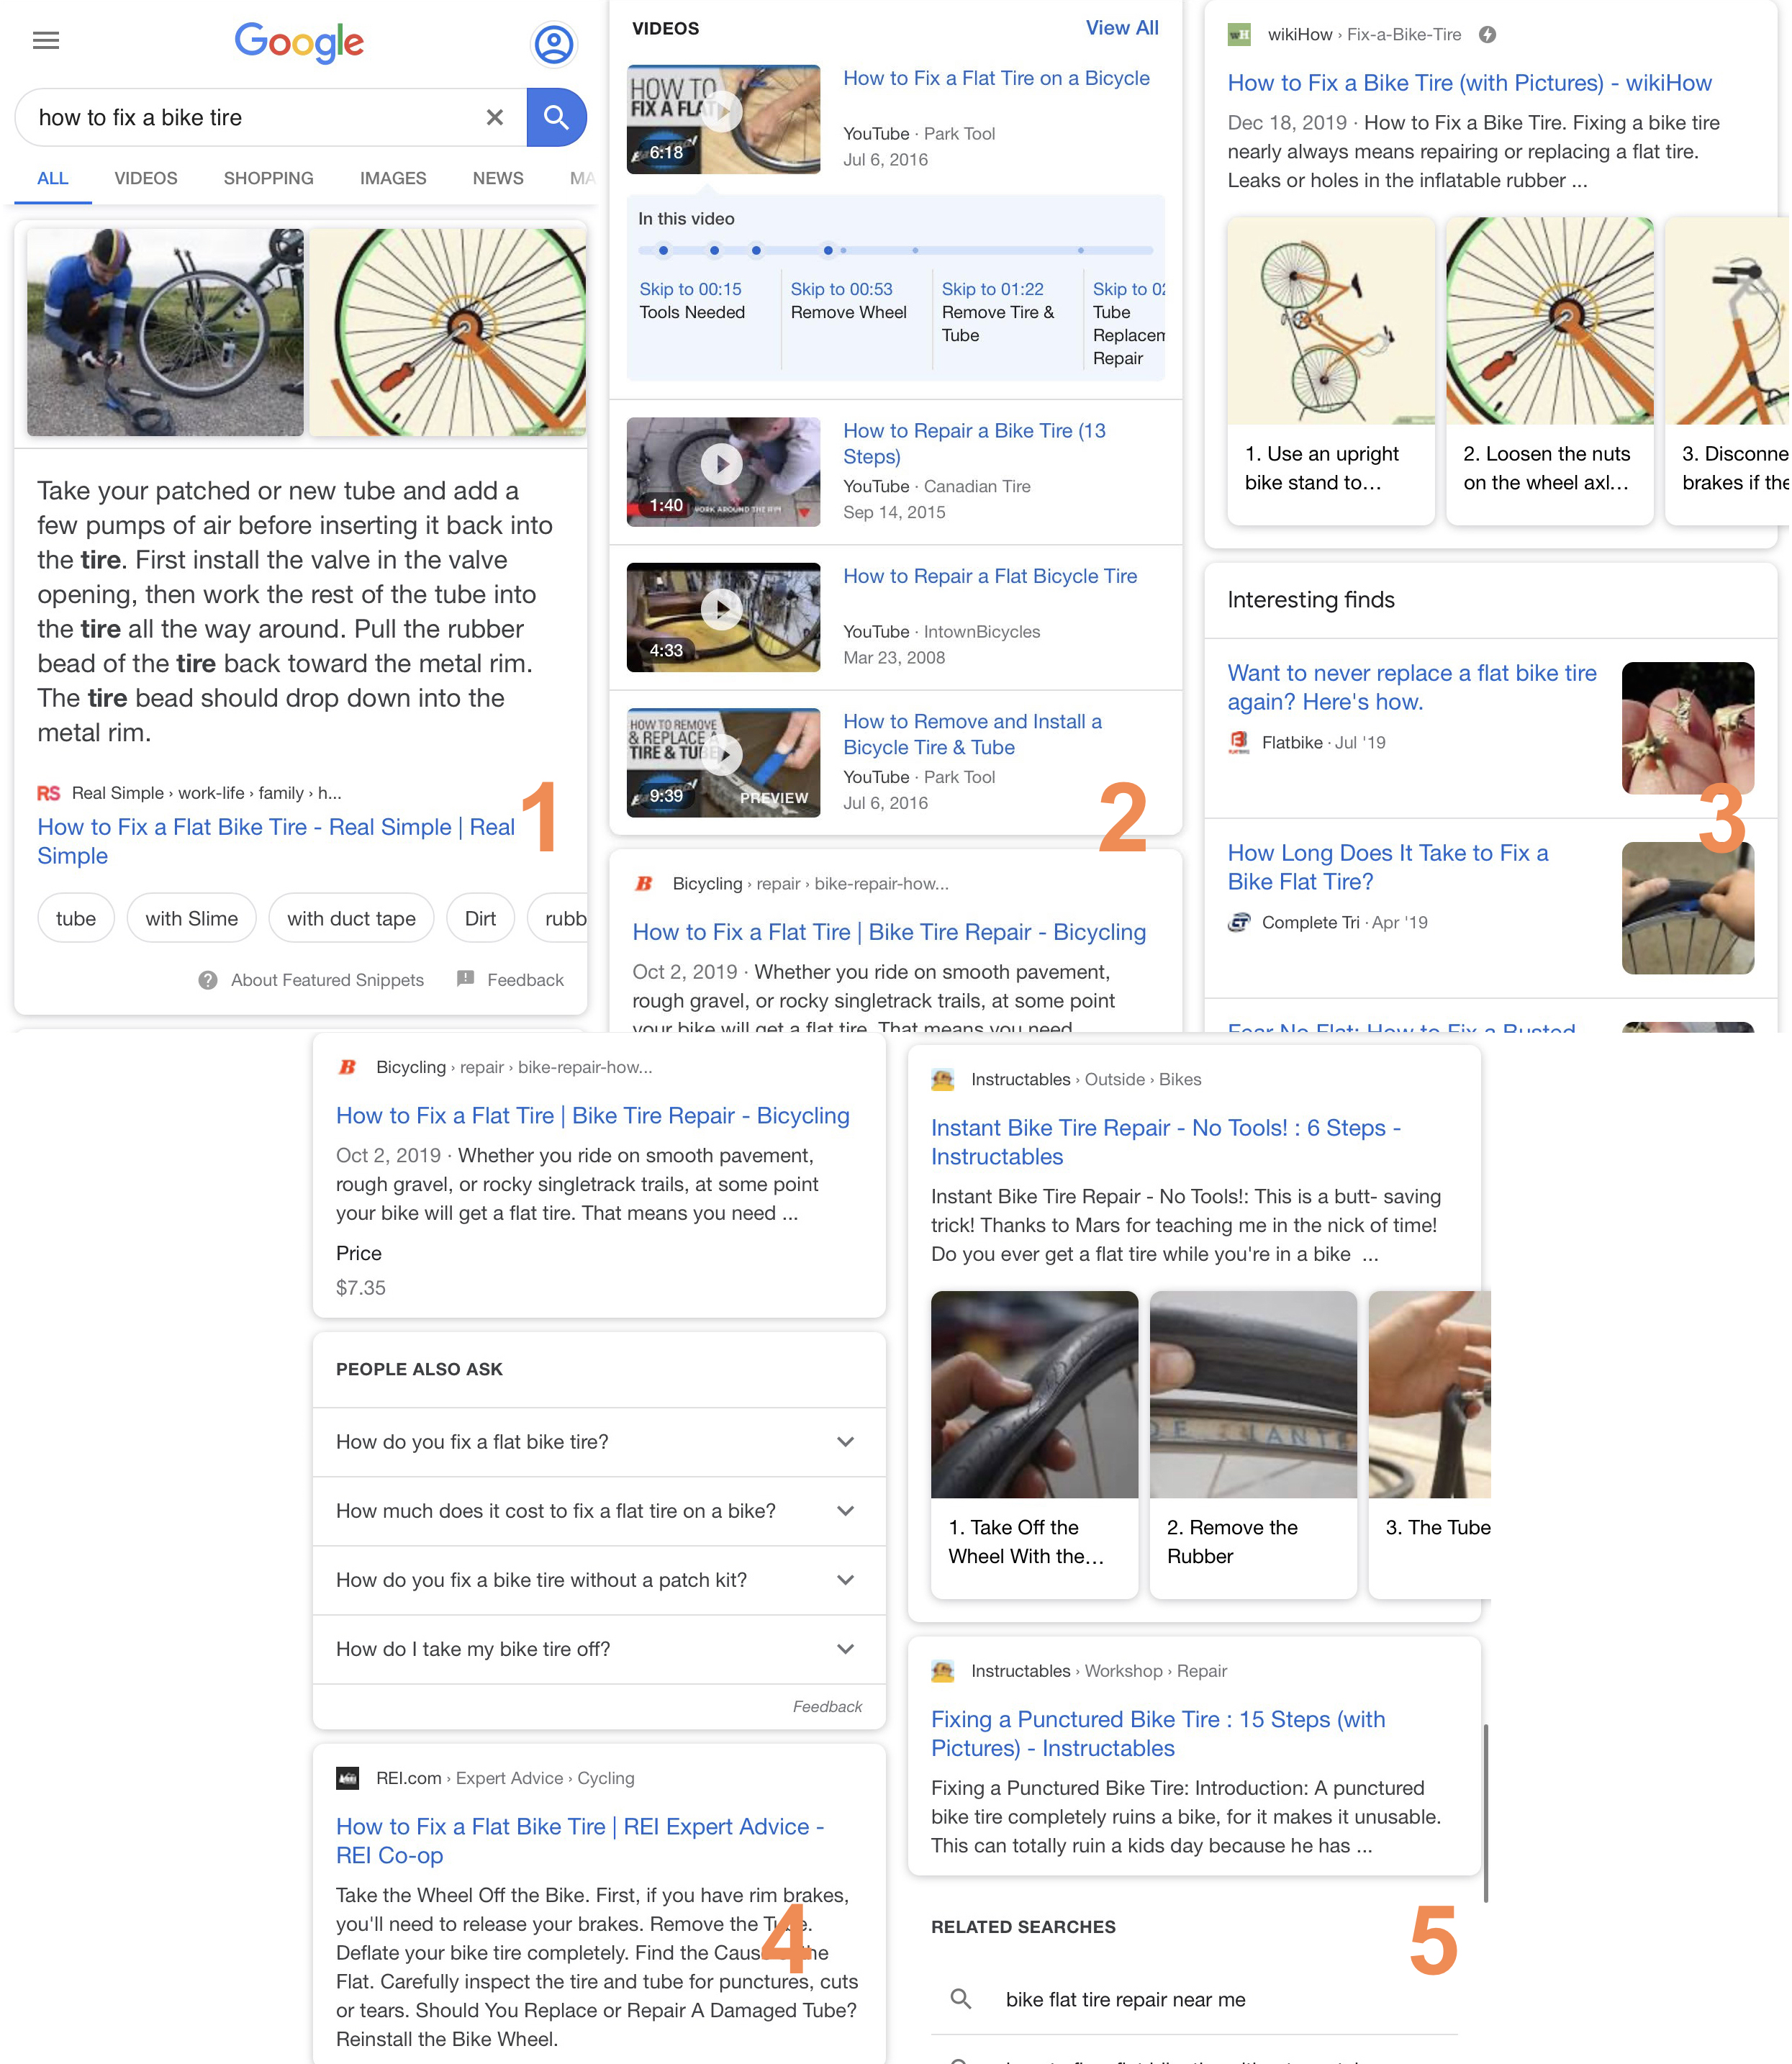Play the Canadian Tire 1:40 video

[x=722, y=464]
